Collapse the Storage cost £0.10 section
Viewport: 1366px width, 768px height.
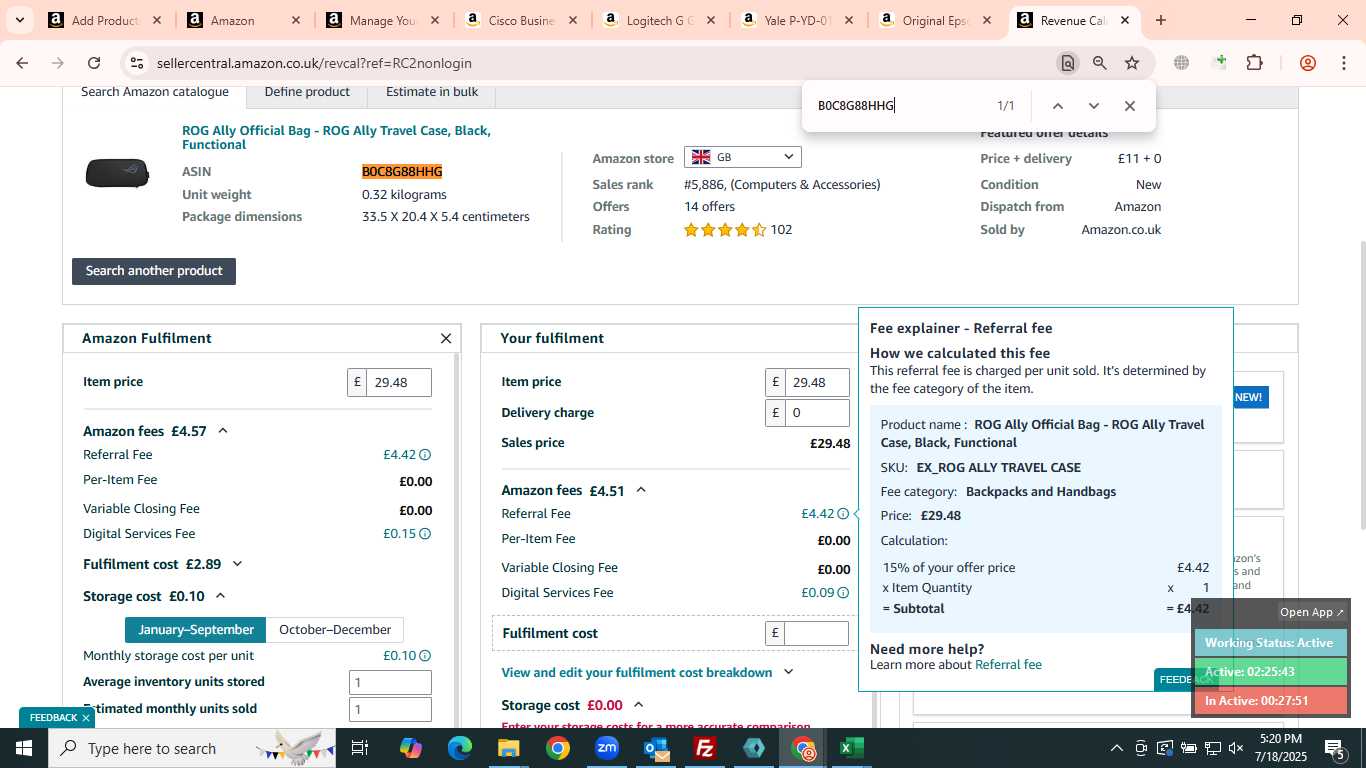tap(221, 596)
